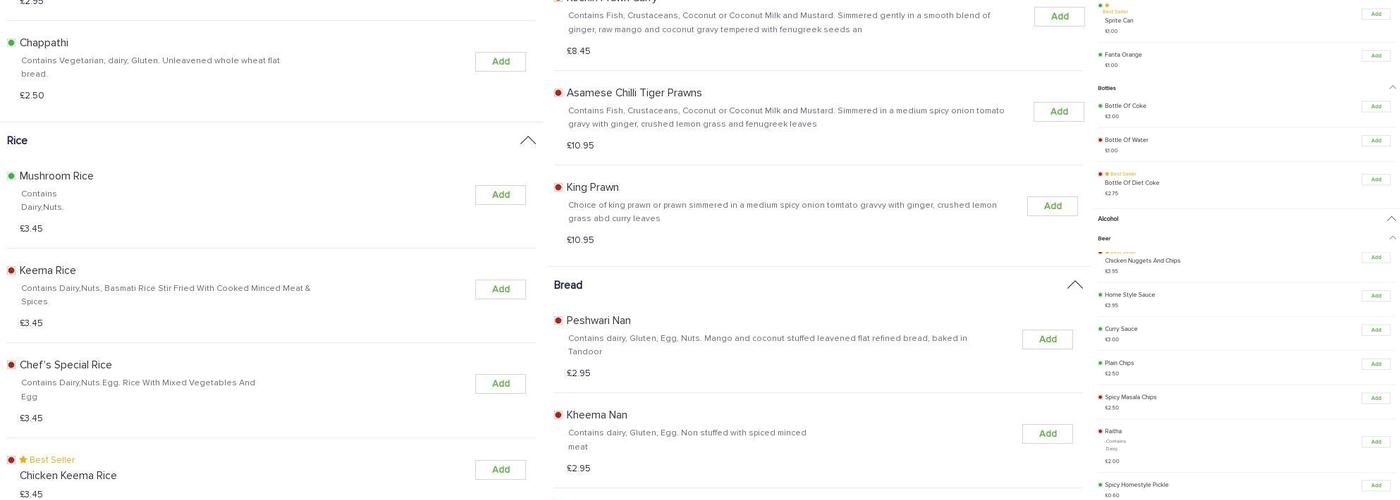Add Curry Sauce to the order

[1375, 330]
